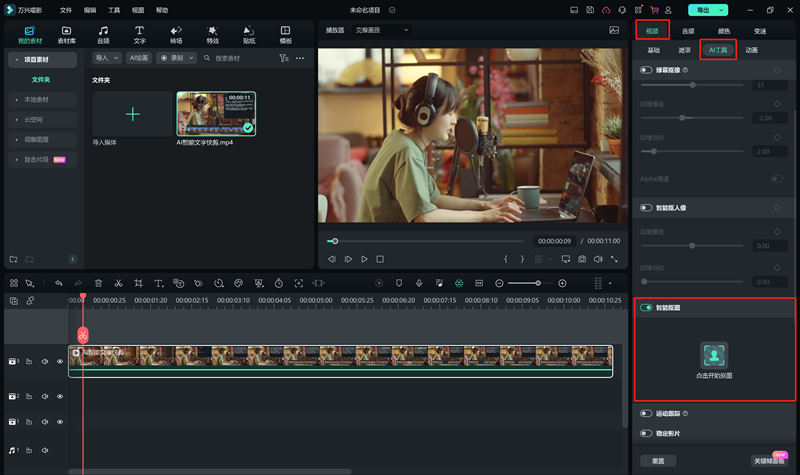
Task: Open the 文件 menu
Action: pyautogui.click(x=66, y=10)
